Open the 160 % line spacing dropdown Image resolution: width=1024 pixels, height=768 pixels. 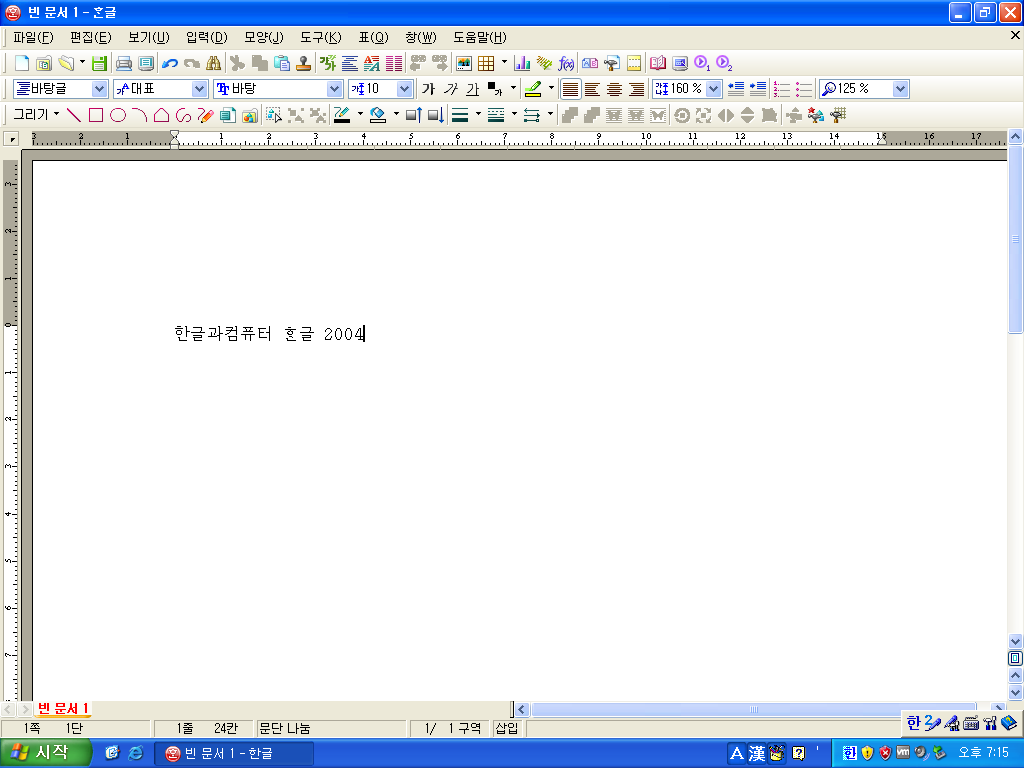pyautogui.click(x=714, y=89)
